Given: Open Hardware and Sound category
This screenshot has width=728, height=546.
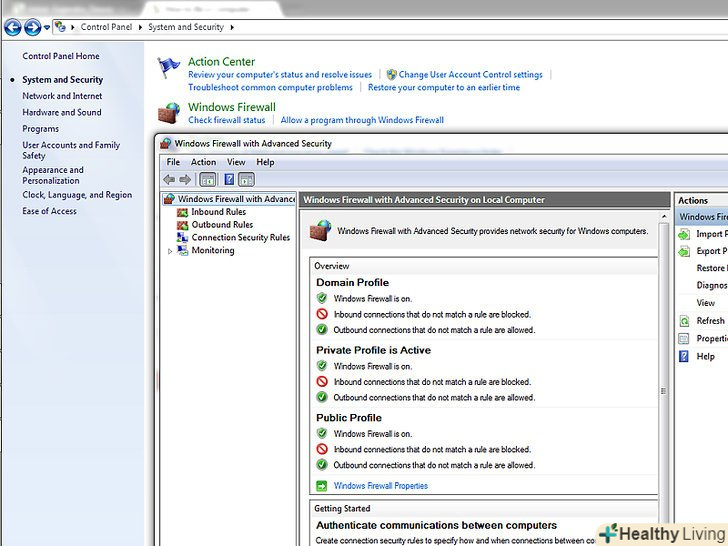Looking at the screenshot, I should (x=62, y=112).
